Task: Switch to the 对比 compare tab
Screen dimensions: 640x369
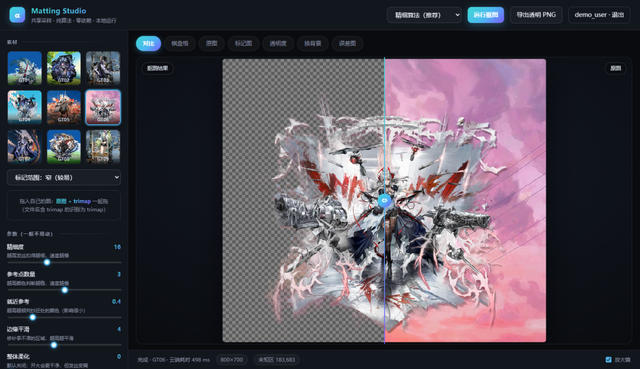Action: click(x=148, y=44)
